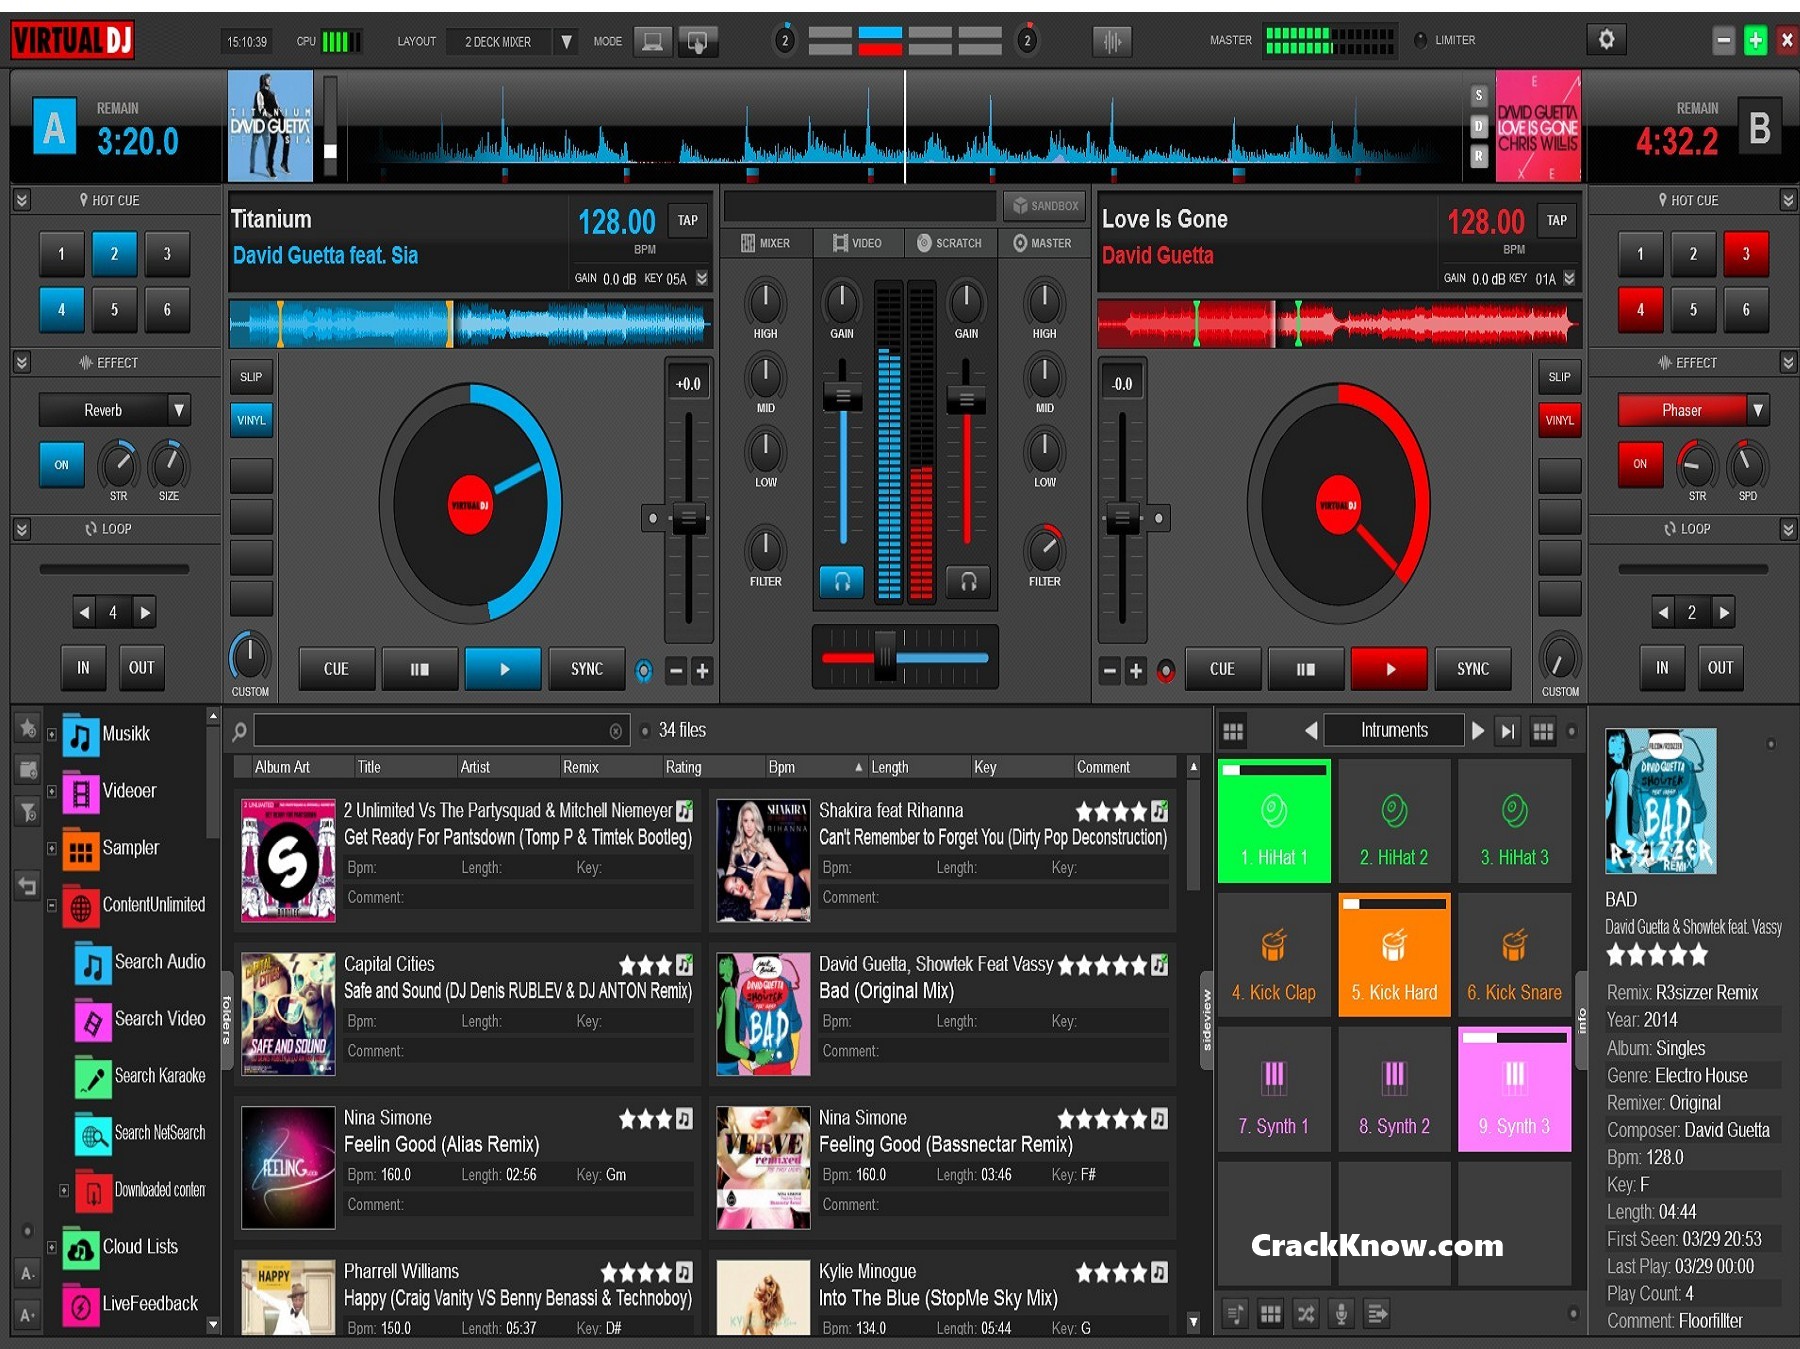Click deck B play button
Viewport: 1800px width, 1349px height.
(1389, 669)
